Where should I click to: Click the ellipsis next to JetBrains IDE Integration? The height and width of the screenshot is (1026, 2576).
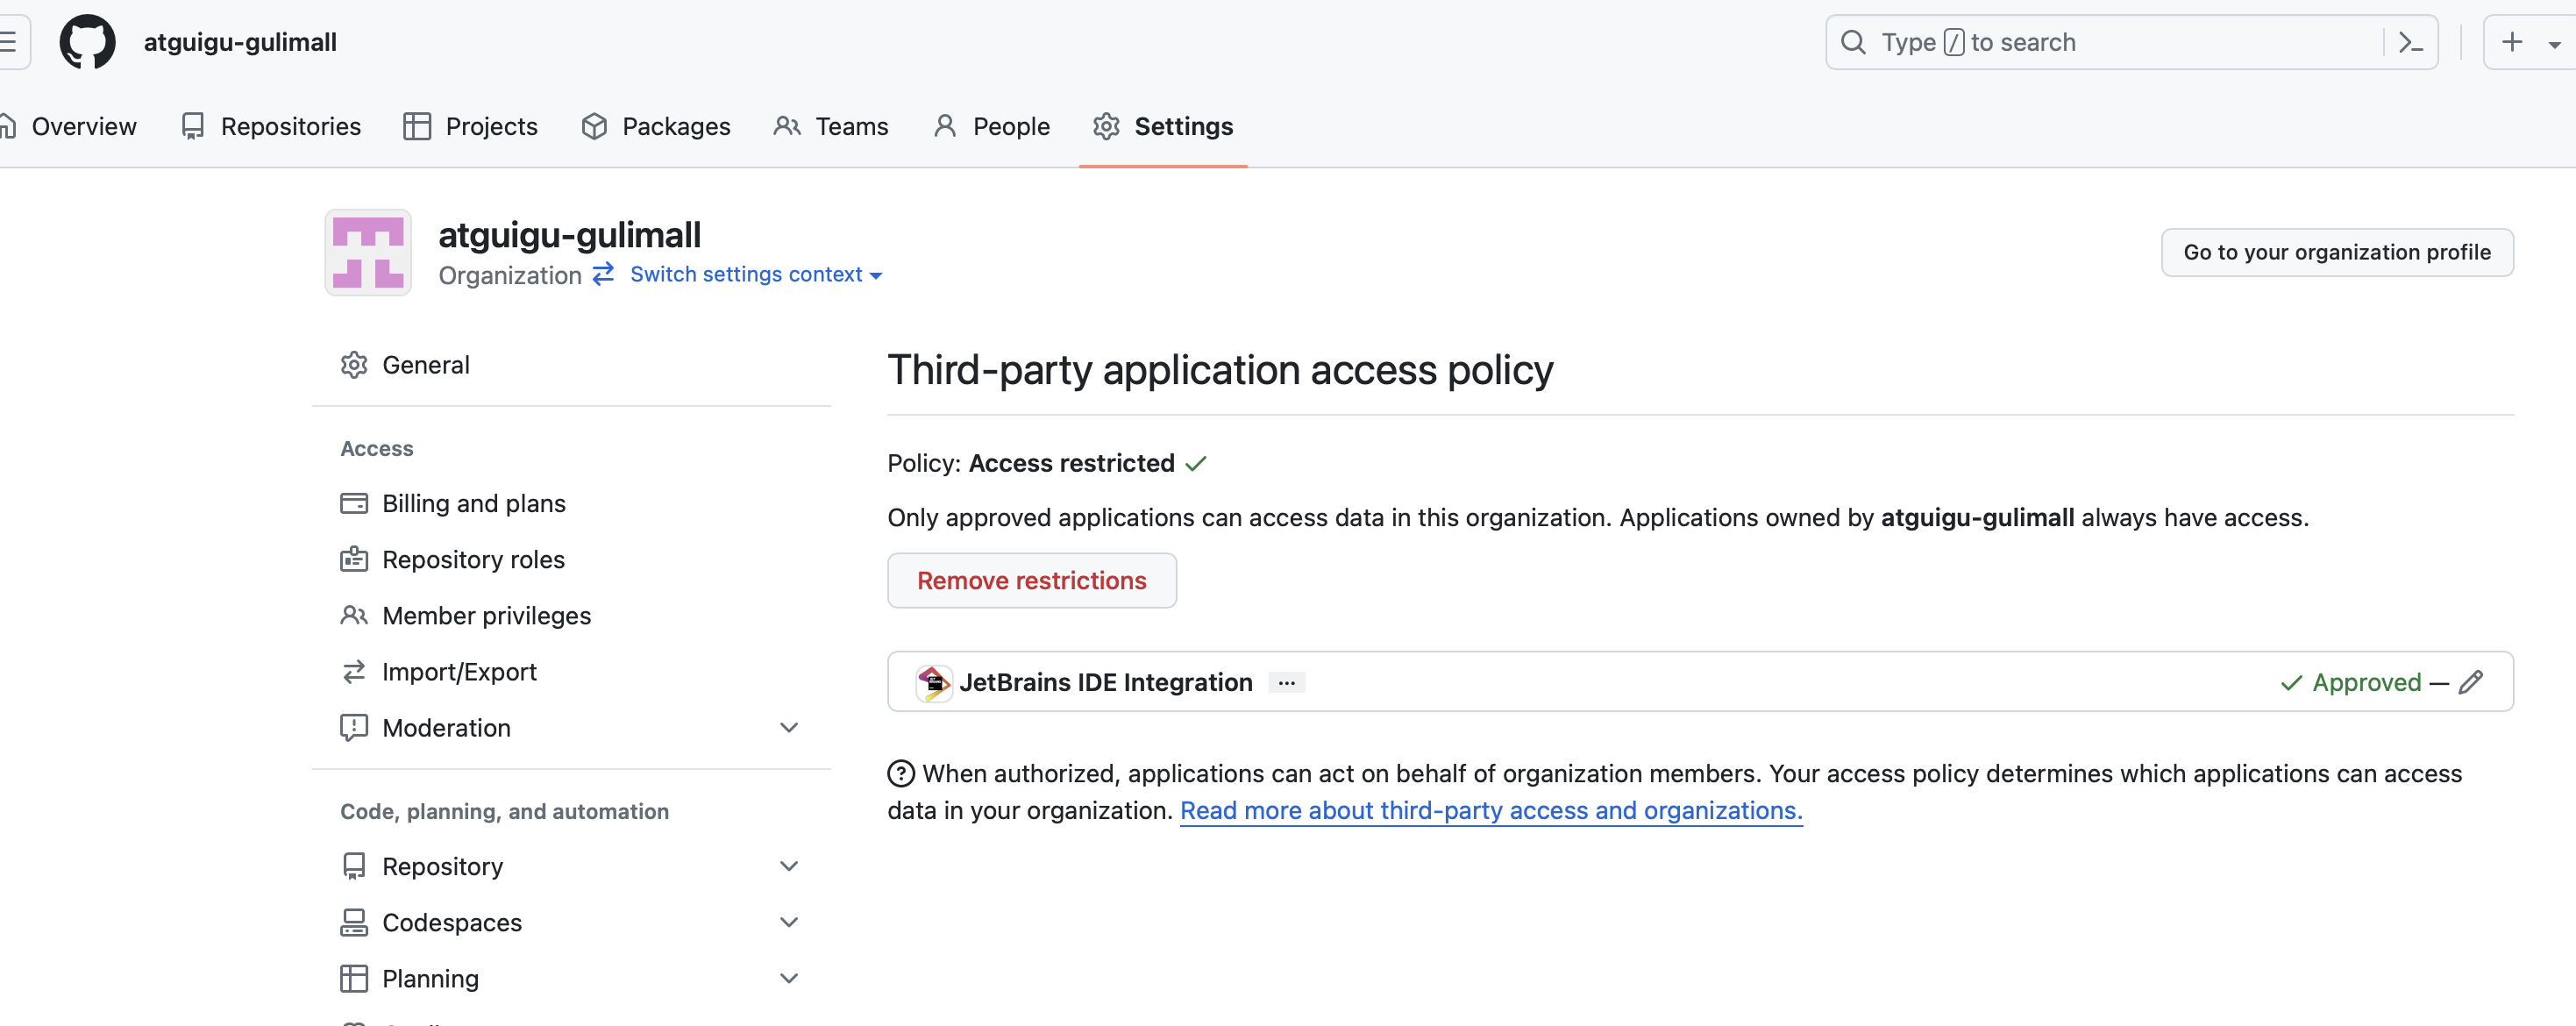1286,683
